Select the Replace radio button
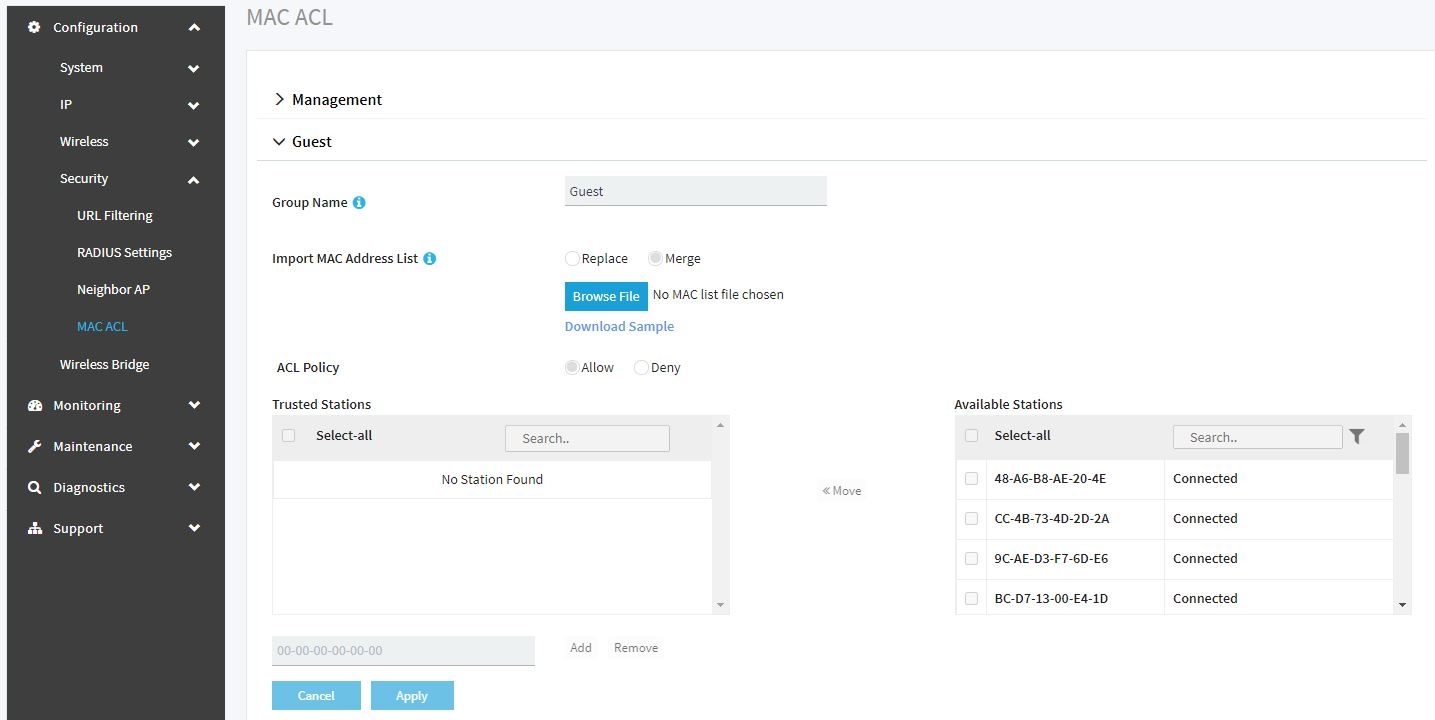This screenshot has width=1435, height=720. (573, 258)
